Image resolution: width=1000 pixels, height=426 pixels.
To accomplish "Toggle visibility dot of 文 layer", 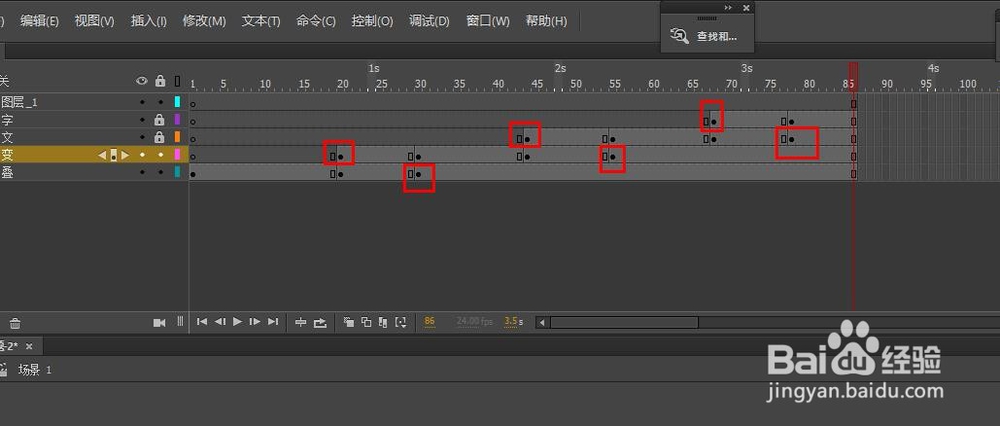I will click(142, 137).
